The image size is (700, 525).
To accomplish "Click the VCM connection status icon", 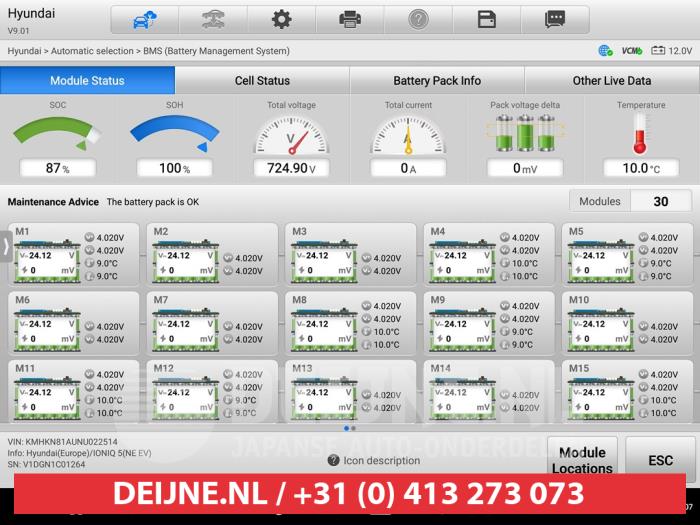I will [x=632, y=51].
